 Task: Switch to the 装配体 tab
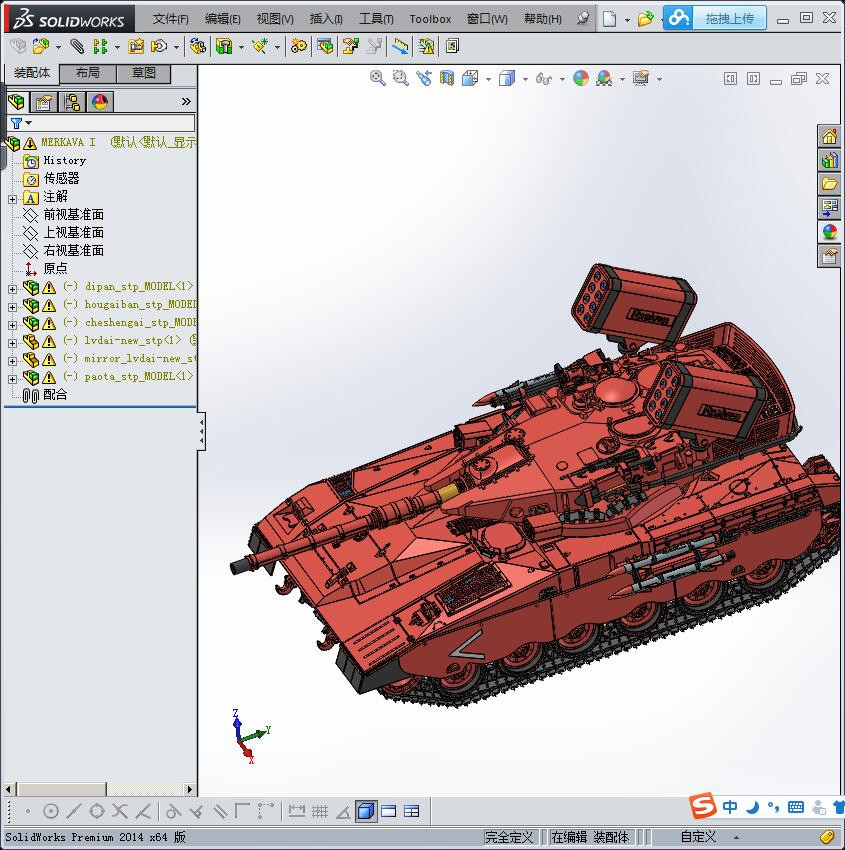click(31, 73)
